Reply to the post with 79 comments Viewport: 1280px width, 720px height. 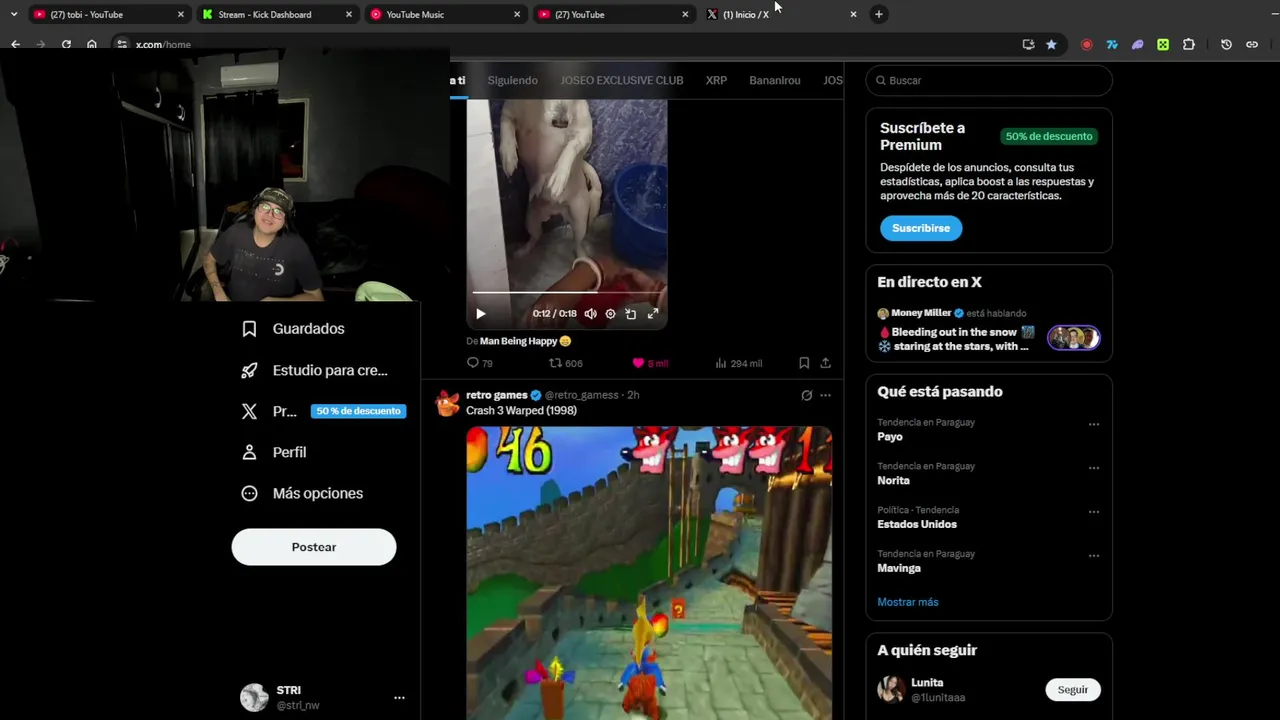point(480,363)
